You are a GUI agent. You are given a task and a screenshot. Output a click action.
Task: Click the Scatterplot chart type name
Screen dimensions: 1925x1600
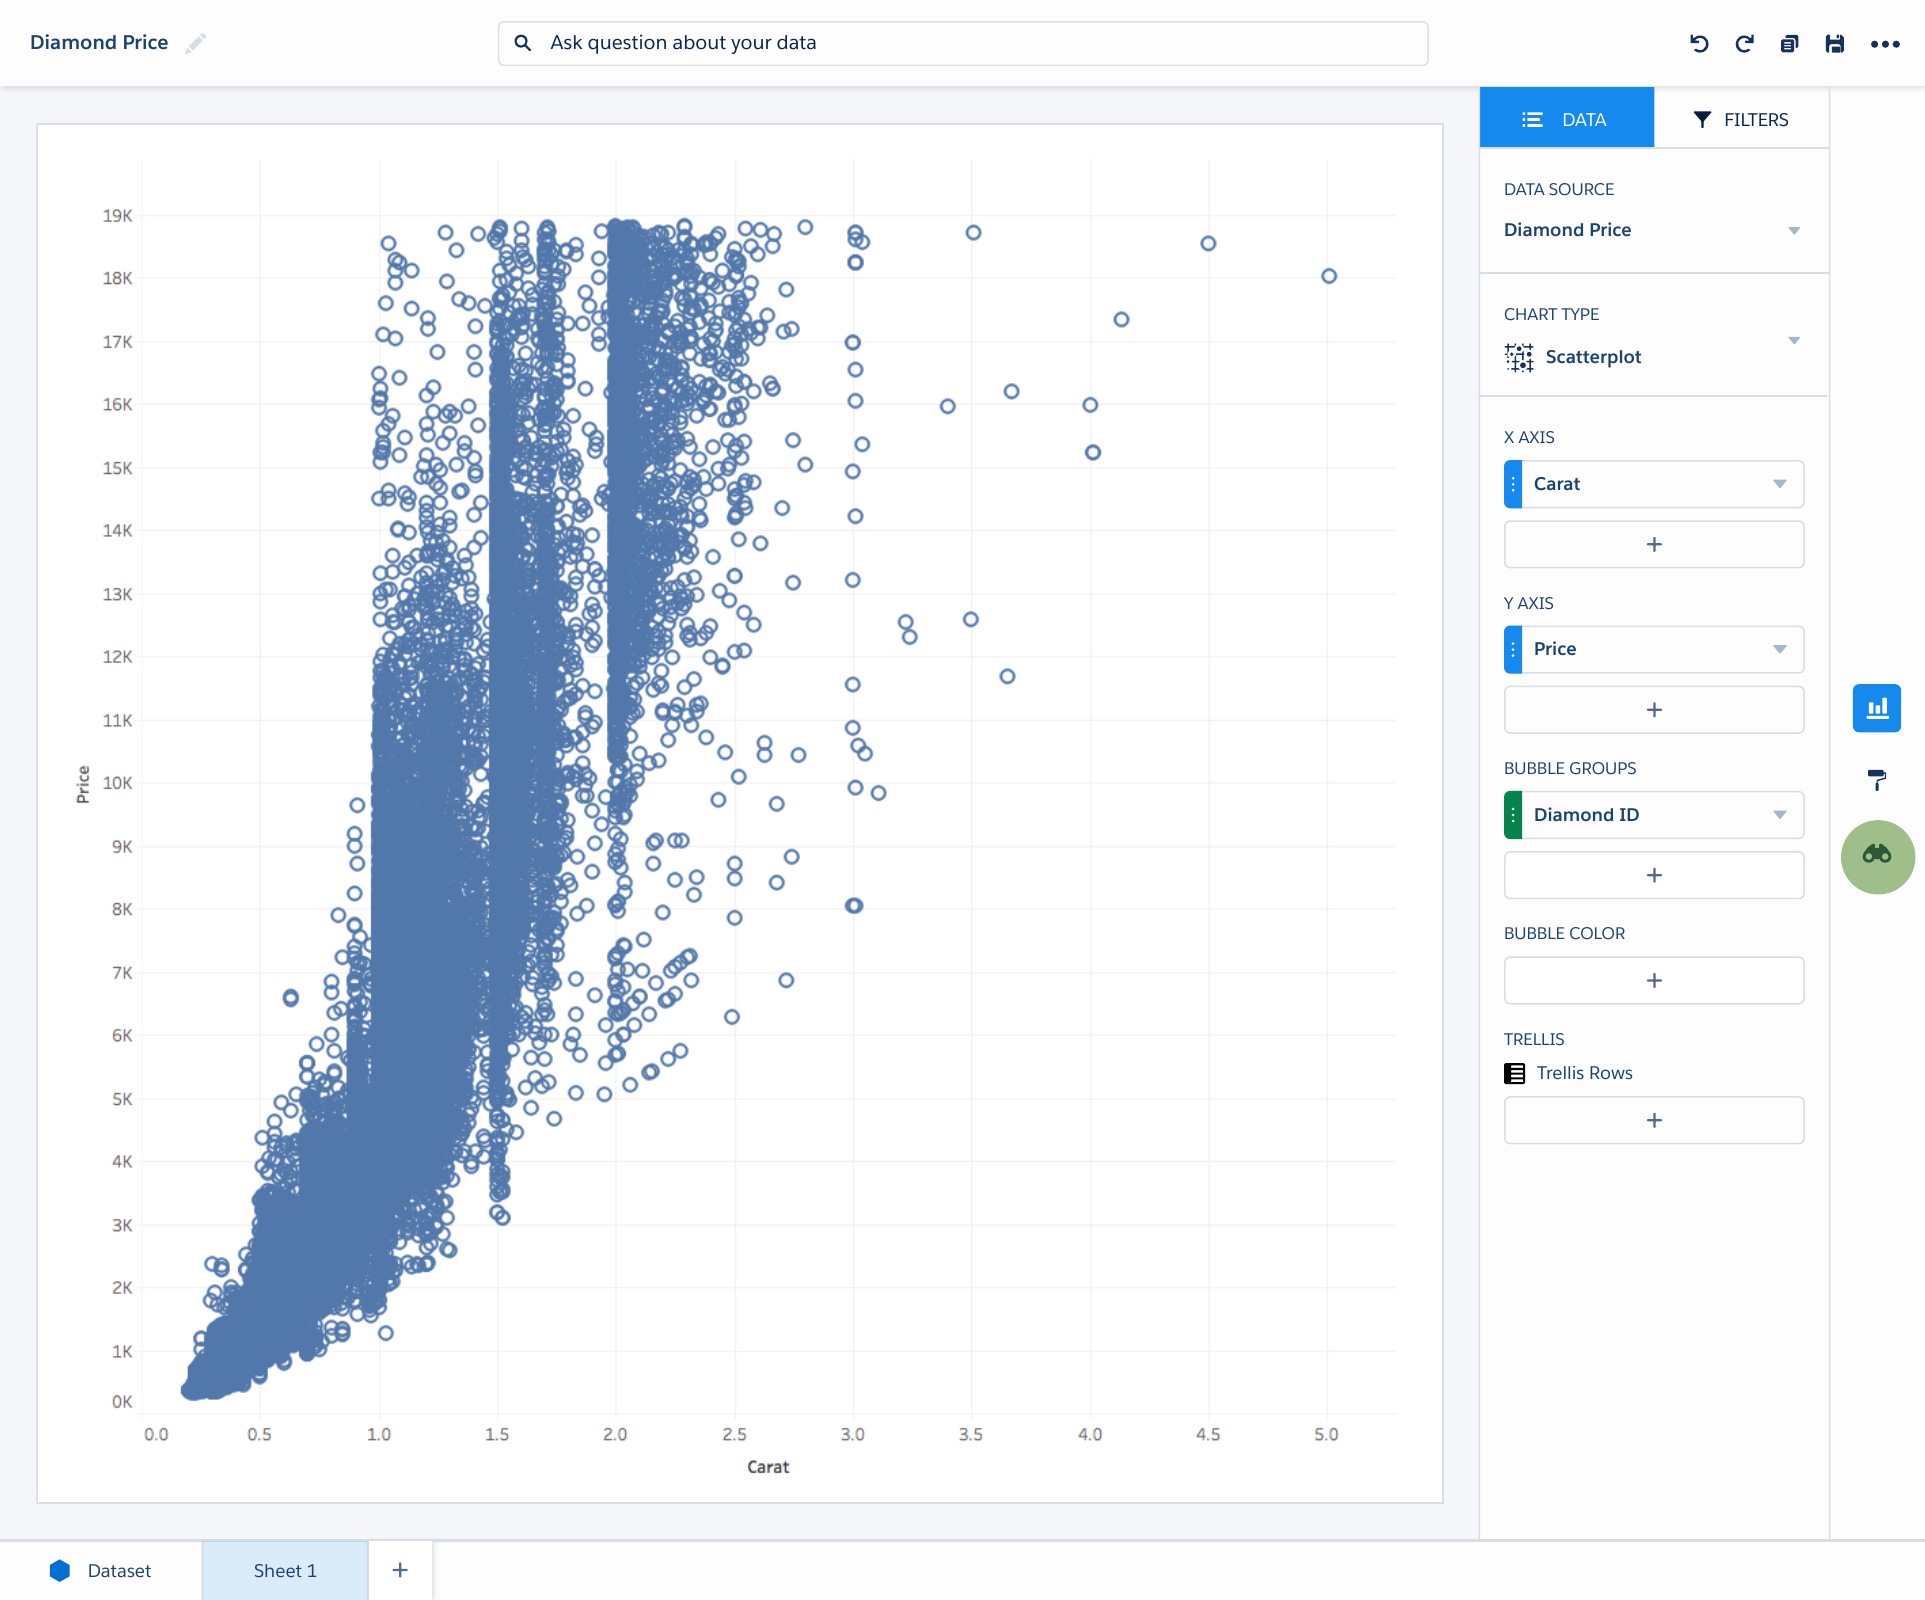(1593, 357)
